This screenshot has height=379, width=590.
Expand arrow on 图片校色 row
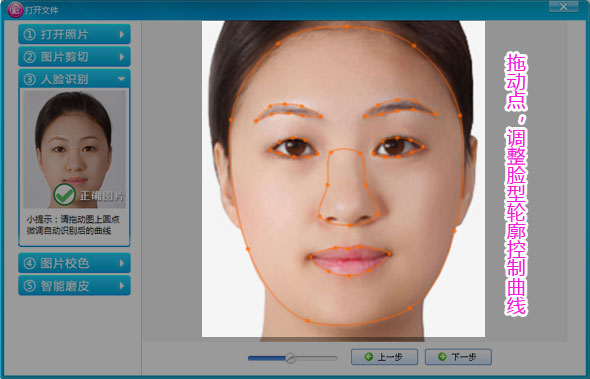point(122,263)
